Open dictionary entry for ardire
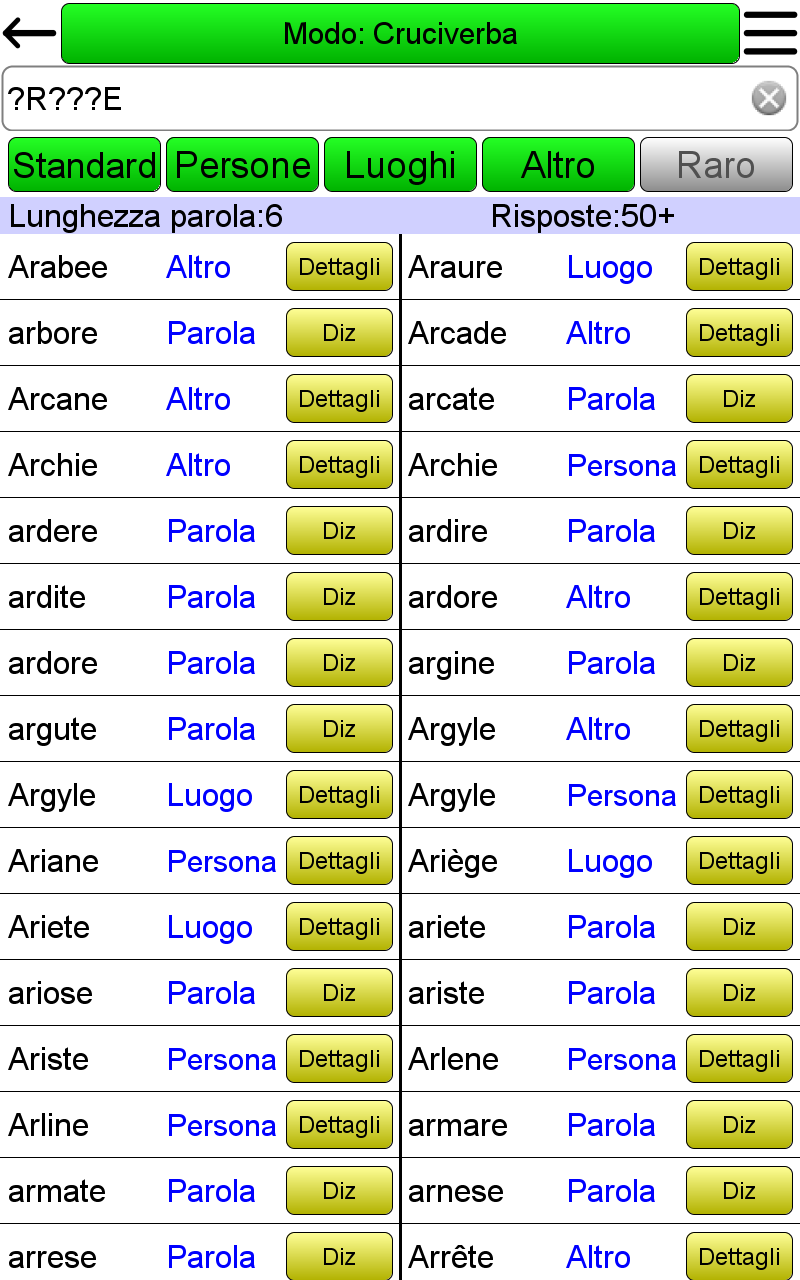800x1280 pixels. point(739,531)
